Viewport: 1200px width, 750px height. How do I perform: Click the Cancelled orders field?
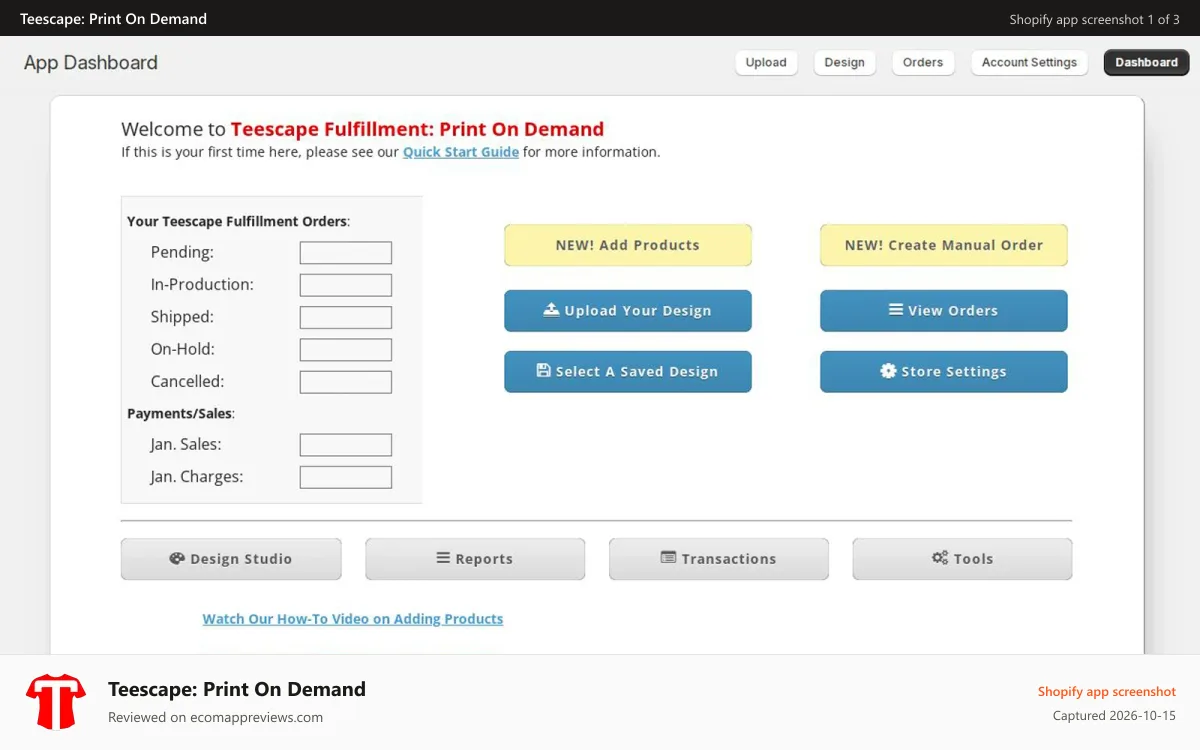[x=346, y=382]
